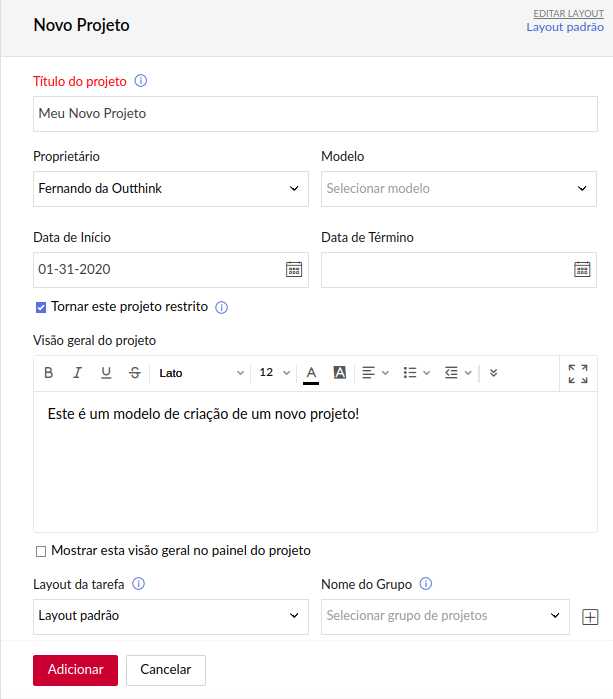Open the Proprietário dropdown
The image size is (613, 699).
(x=171, y=189)
